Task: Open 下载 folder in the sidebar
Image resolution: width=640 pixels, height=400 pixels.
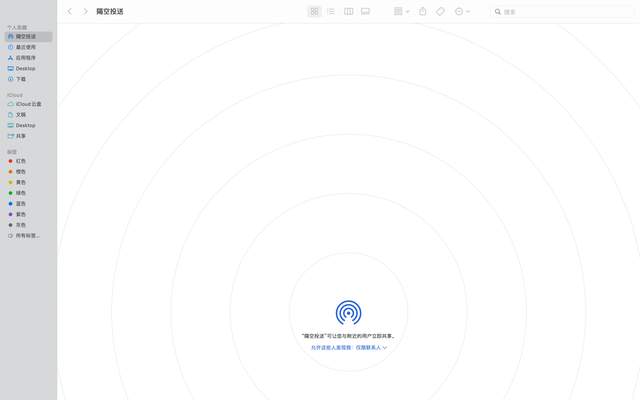Action: click(29, 79)
